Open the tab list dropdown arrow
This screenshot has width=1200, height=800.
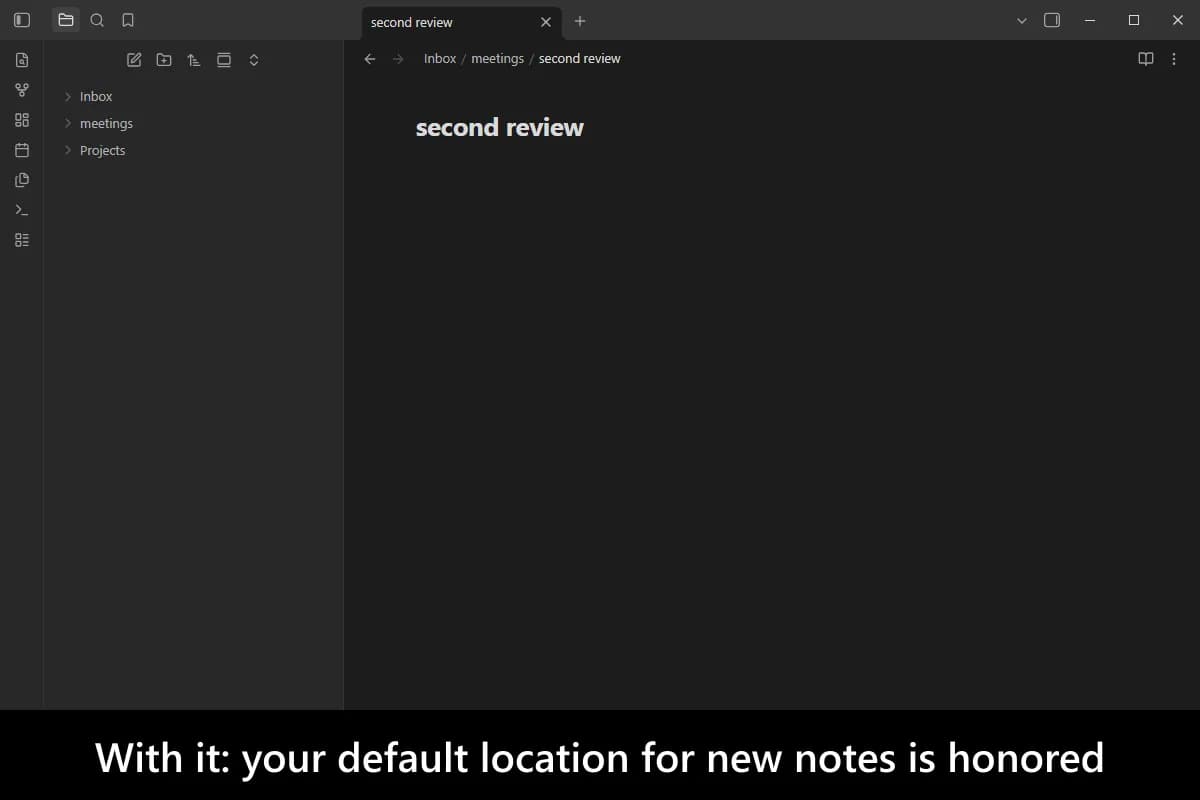[1021, 20]
